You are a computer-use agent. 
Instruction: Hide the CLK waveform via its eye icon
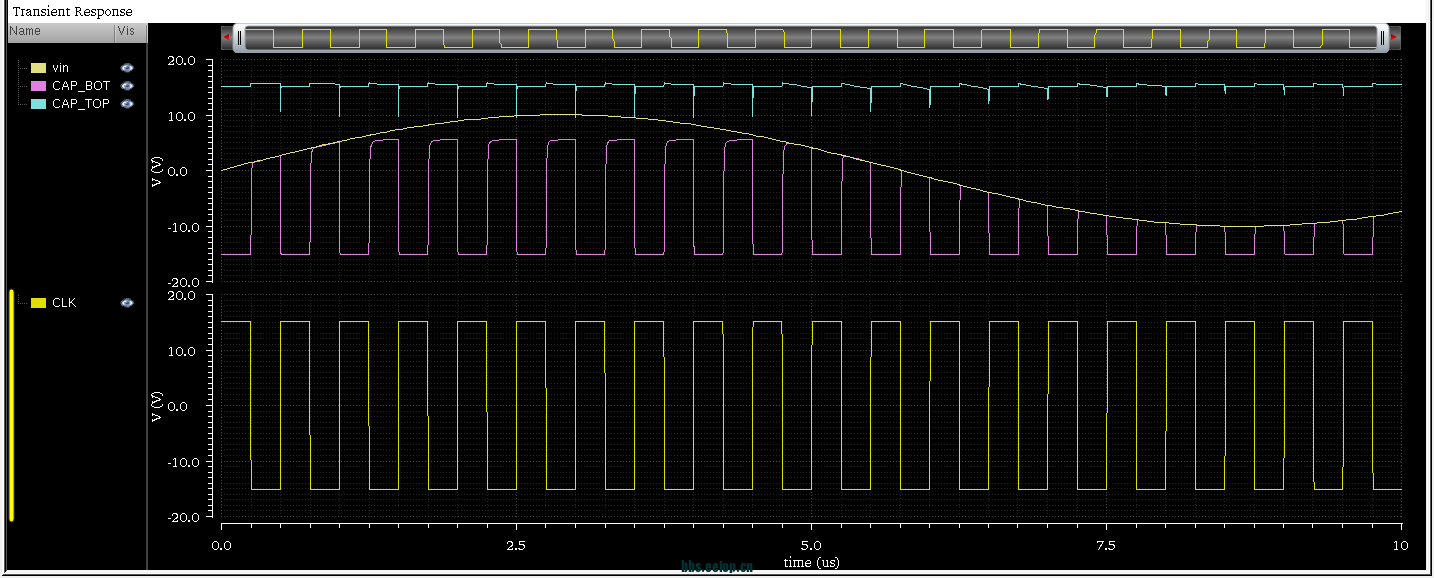pos(127,303)
